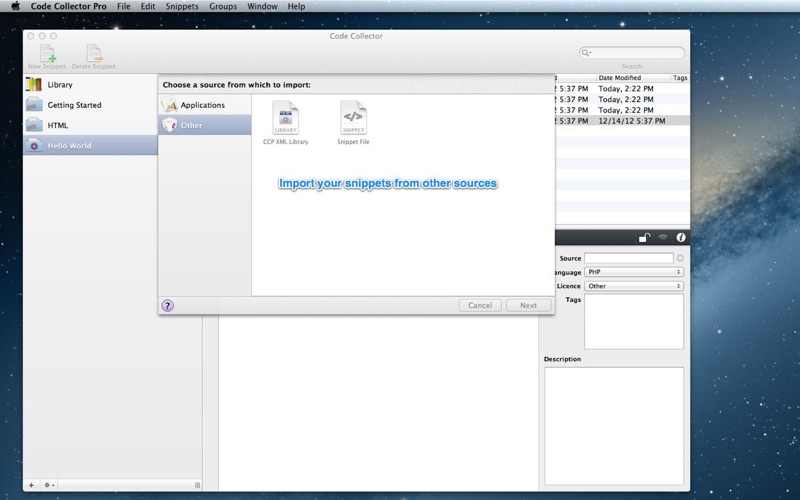Open the Apple menu
800x500 pixels.
coord(15,6)
